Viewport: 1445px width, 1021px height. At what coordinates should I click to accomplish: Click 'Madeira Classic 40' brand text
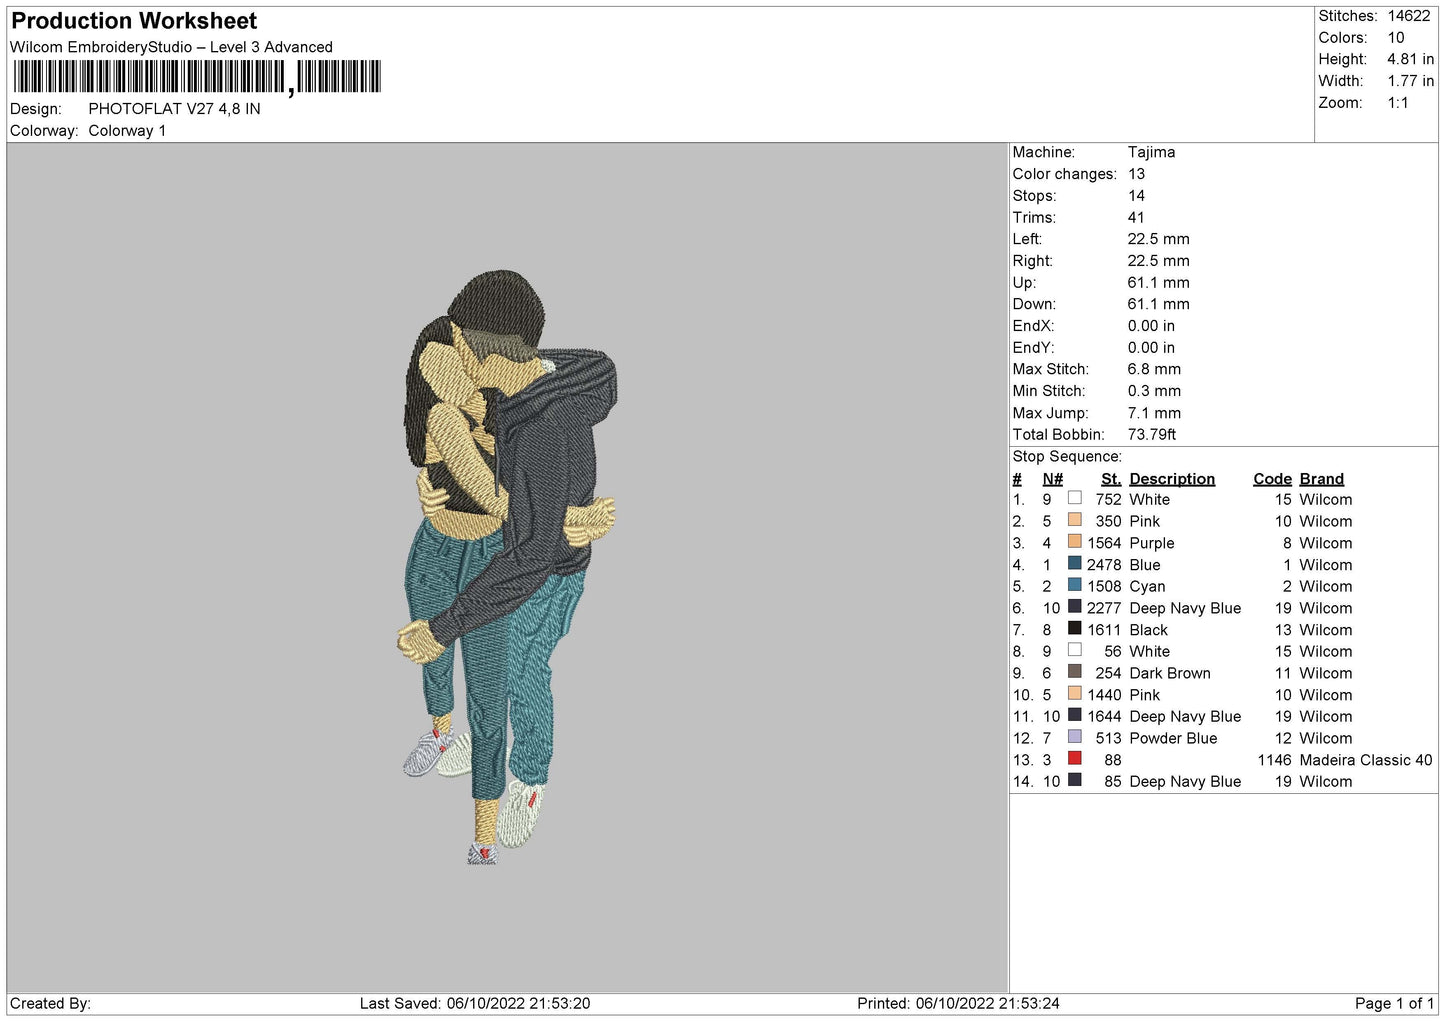point(1366,760)
